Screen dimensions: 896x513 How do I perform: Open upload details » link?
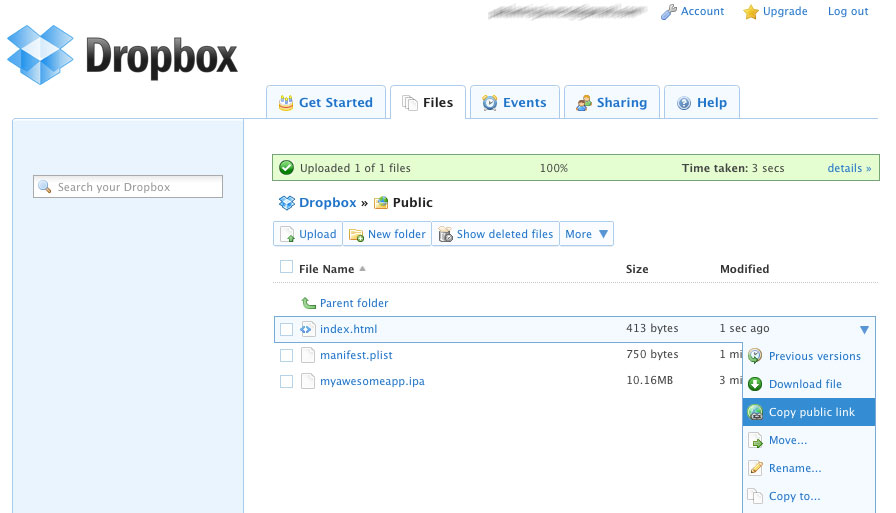[849, 168]
